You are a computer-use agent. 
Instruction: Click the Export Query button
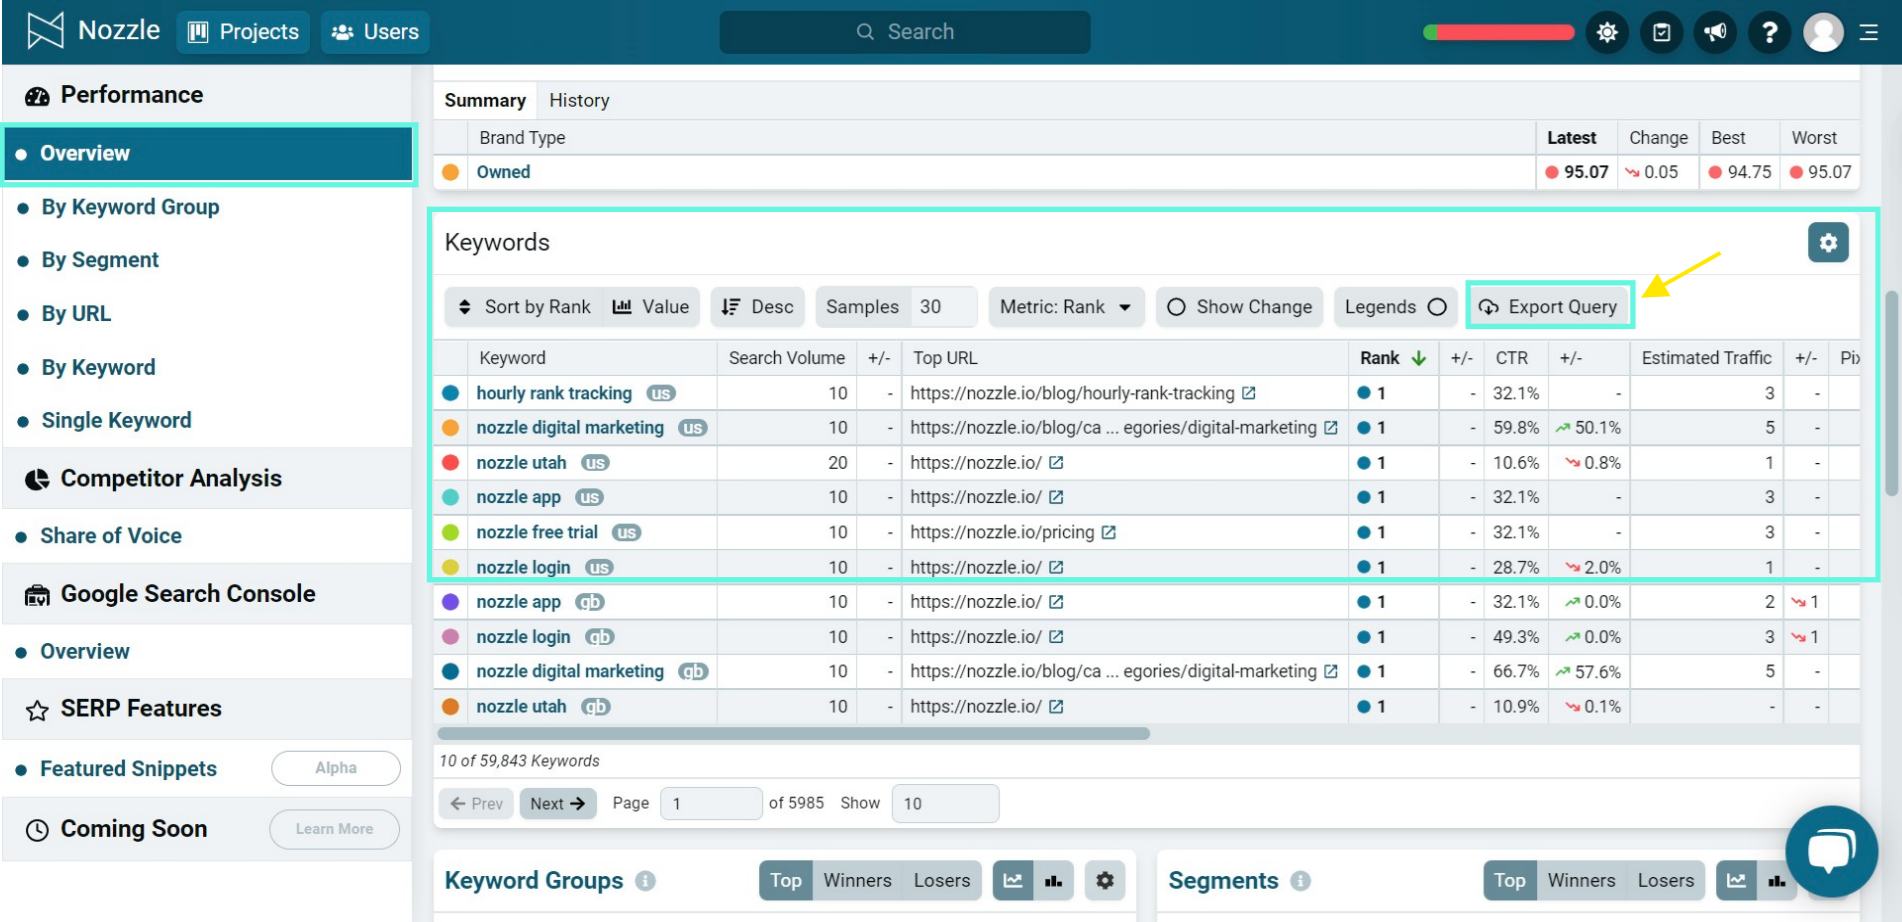pyautogui.click(x=1550, y=307)
